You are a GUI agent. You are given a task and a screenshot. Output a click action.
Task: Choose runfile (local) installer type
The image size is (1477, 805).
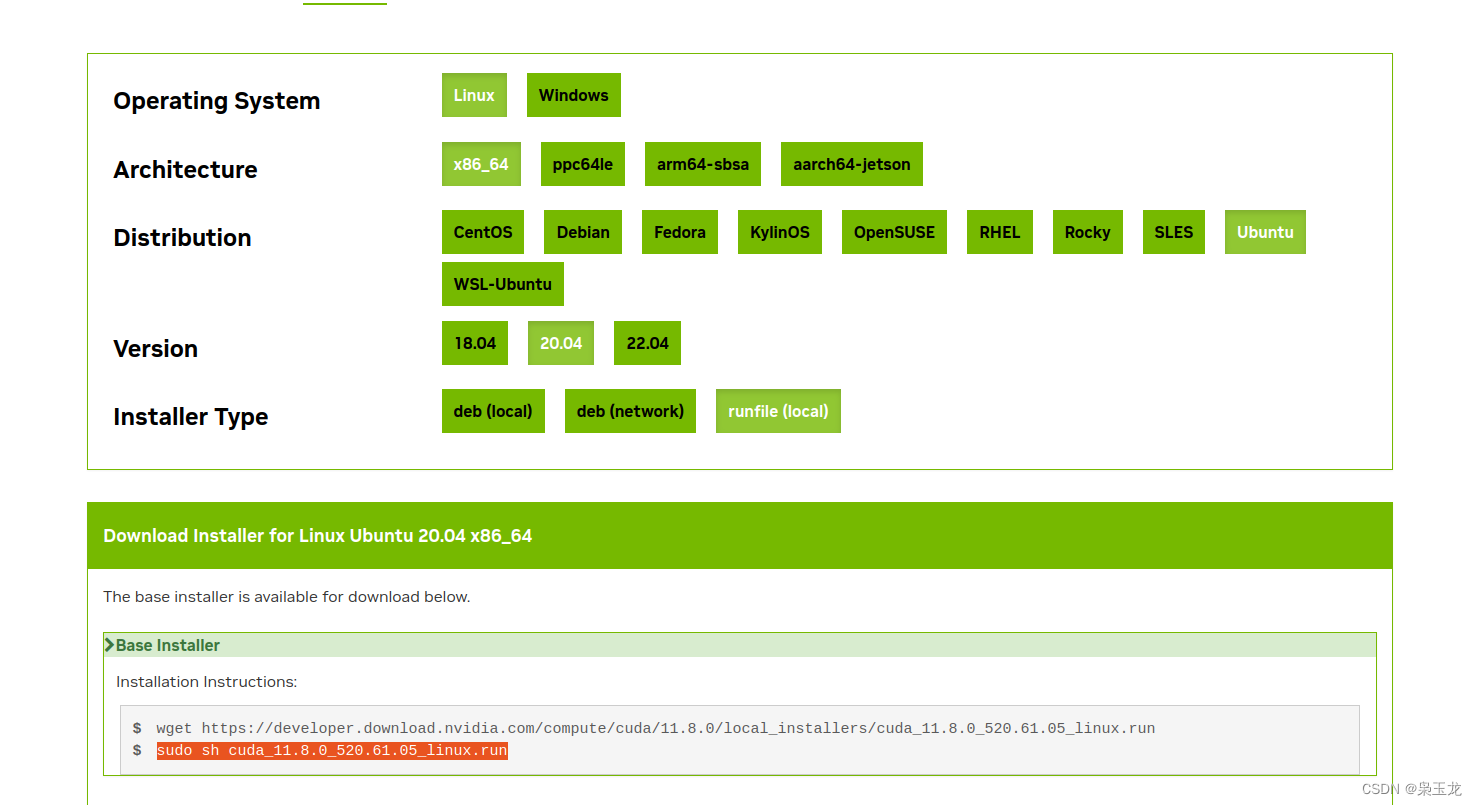(778, 411)
